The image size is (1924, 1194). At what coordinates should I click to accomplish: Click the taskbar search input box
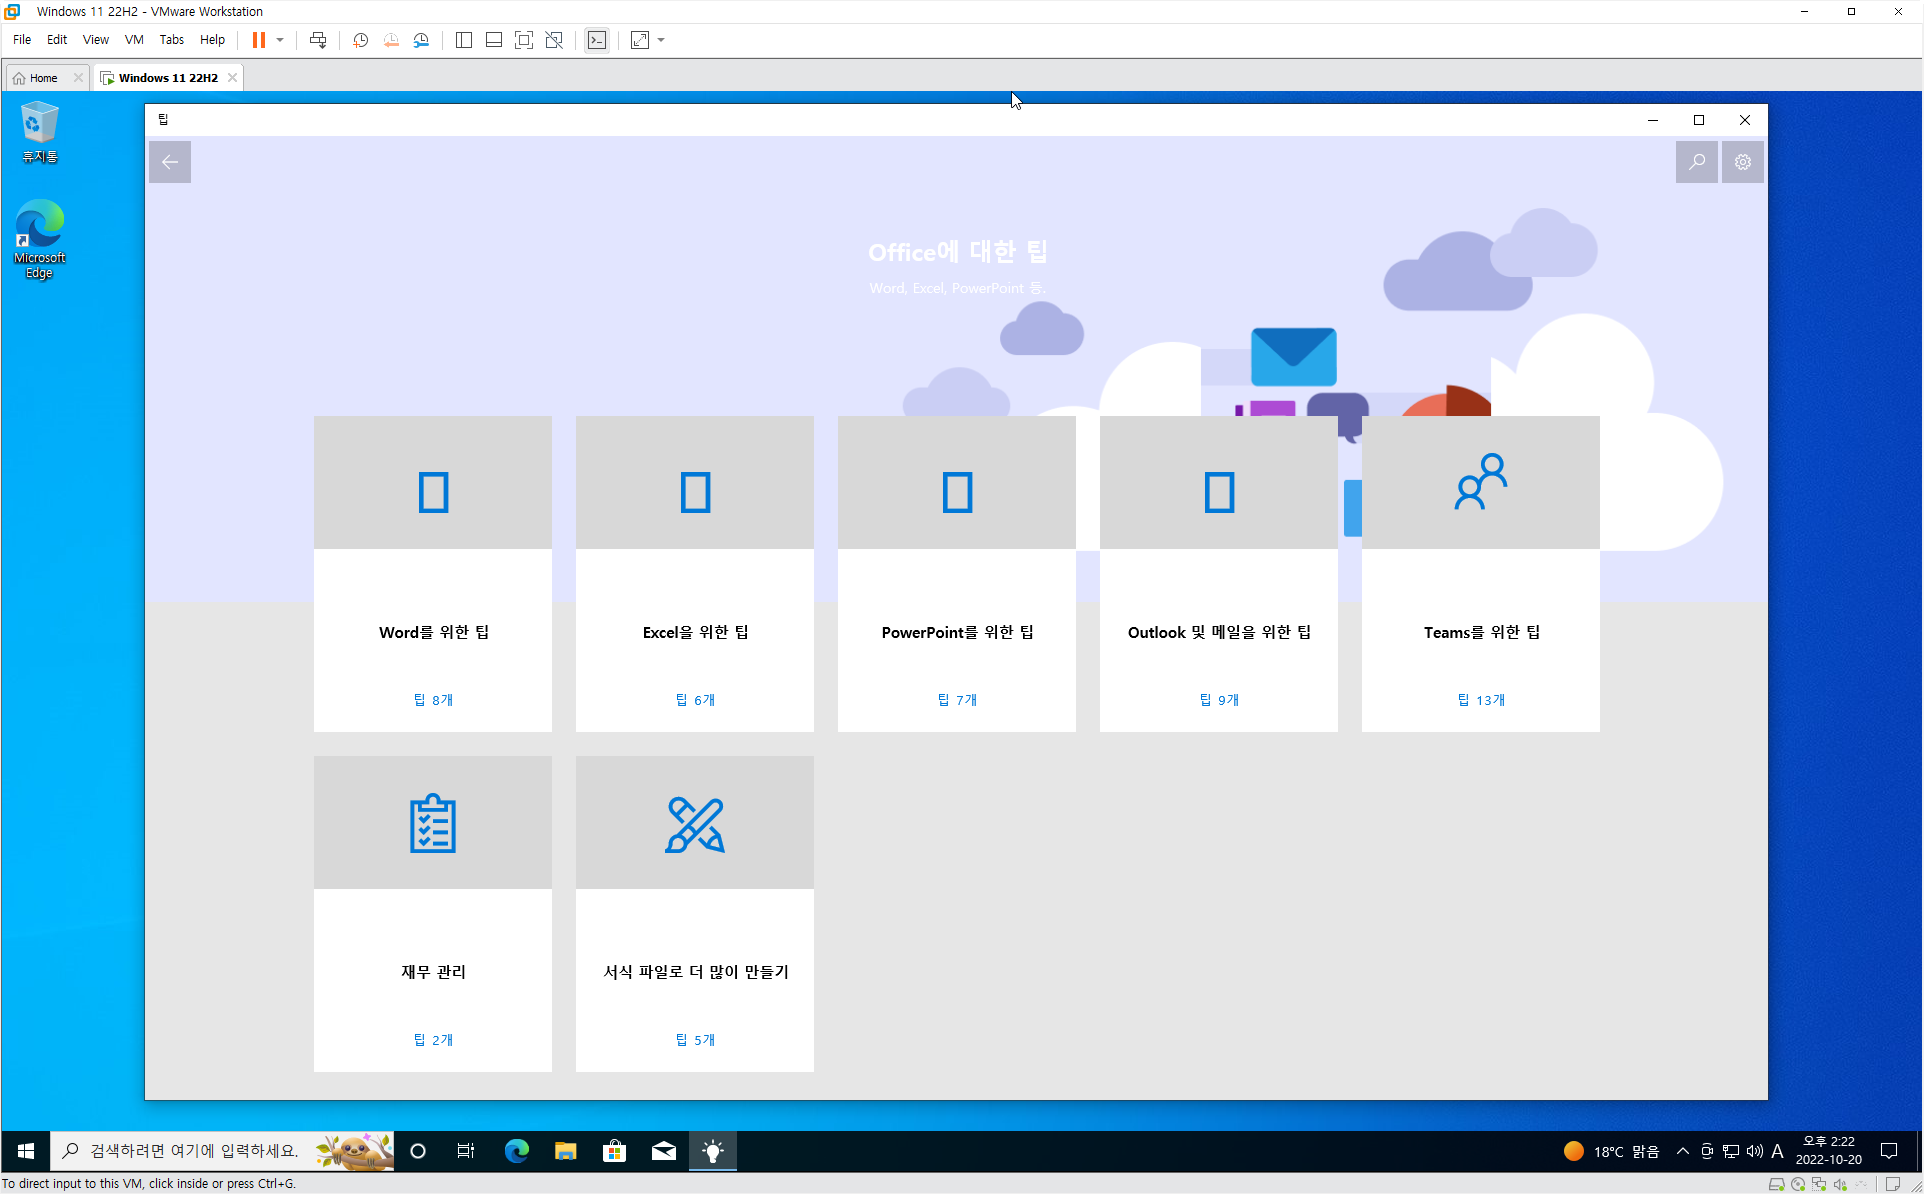coord(195,1151)
